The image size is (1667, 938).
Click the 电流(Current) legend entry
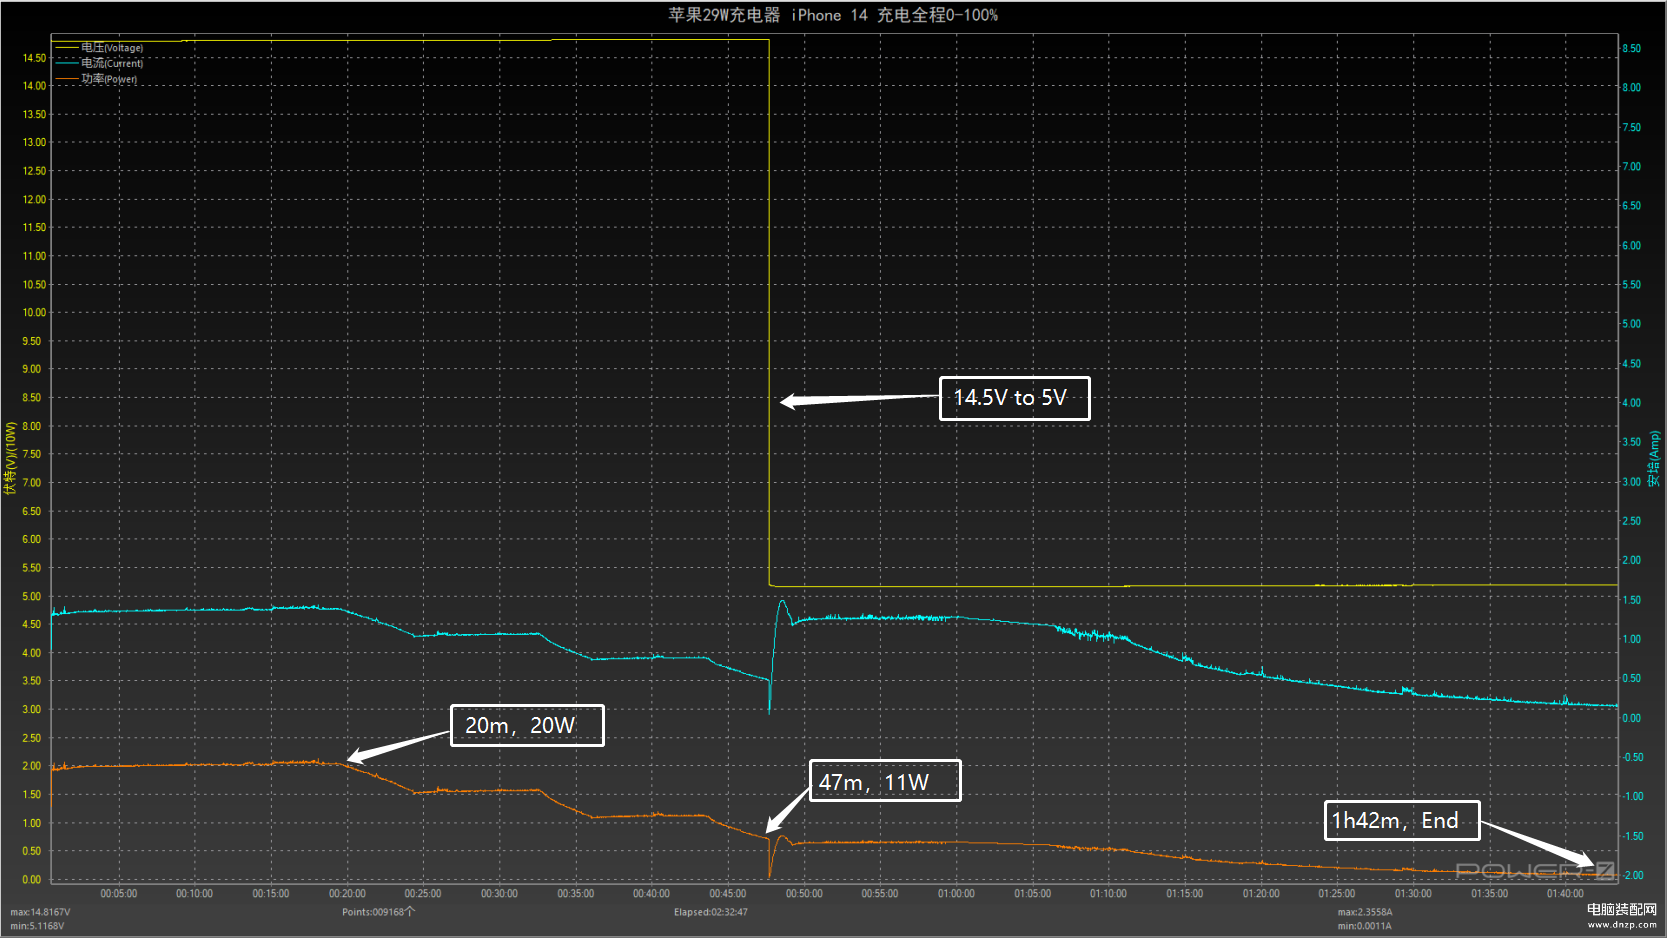100,62
